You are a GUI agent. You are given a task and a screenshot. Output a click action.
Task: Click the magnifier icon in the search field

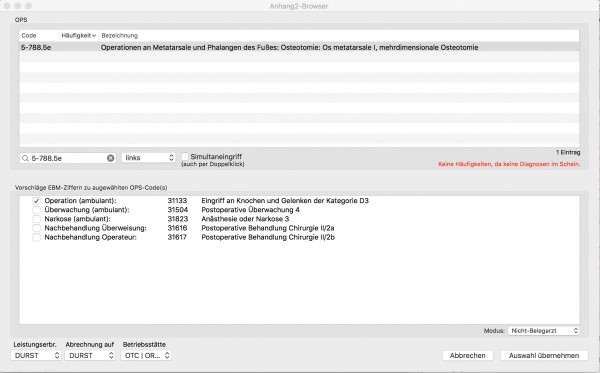25,158
